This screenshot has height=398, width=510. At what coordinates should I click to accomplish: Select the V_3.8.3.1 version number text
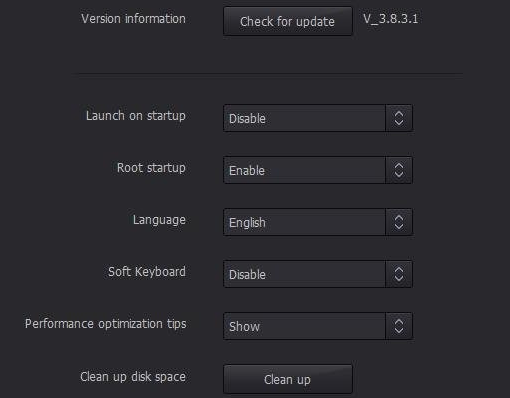tap(390, 19)
